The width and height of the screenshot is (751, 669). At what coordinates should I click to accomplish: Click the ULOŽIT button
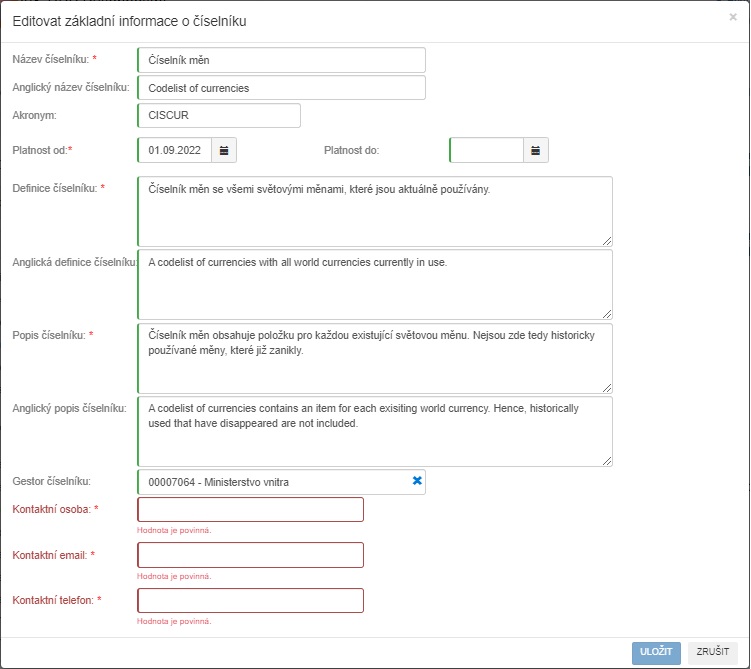(656, 652)
